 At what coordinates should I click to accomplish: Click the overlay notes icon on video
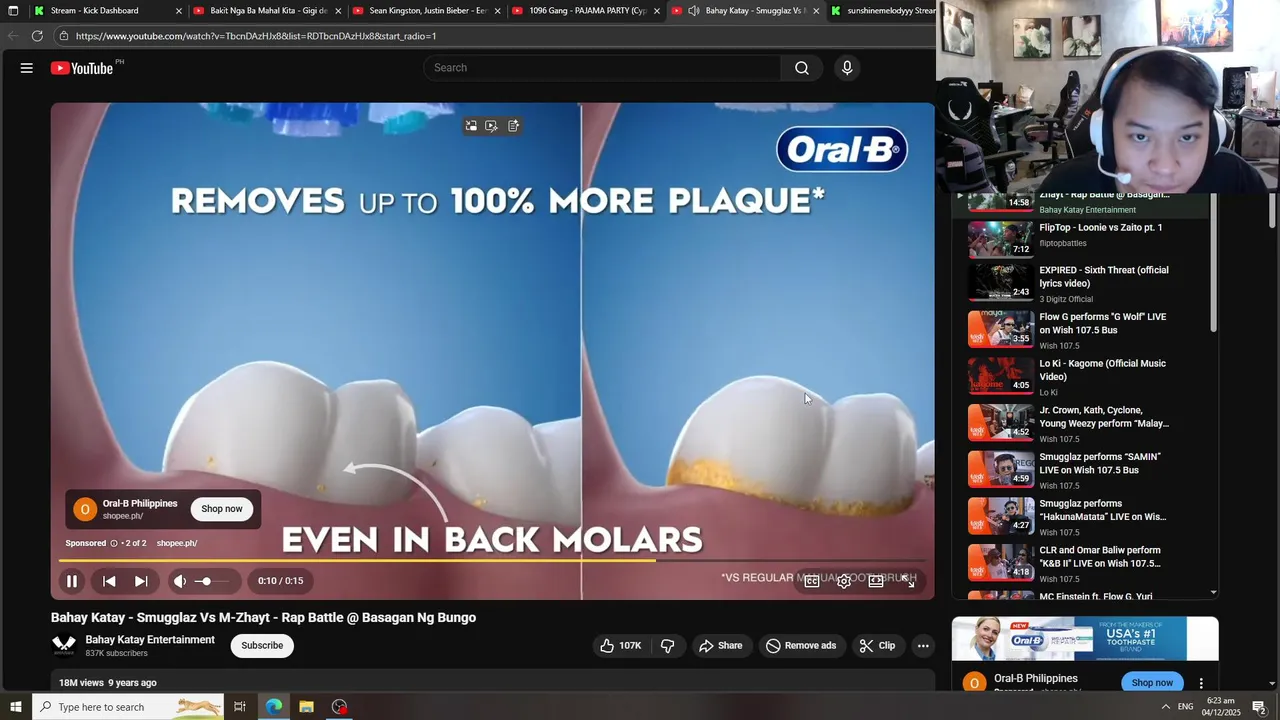point(513,126)
